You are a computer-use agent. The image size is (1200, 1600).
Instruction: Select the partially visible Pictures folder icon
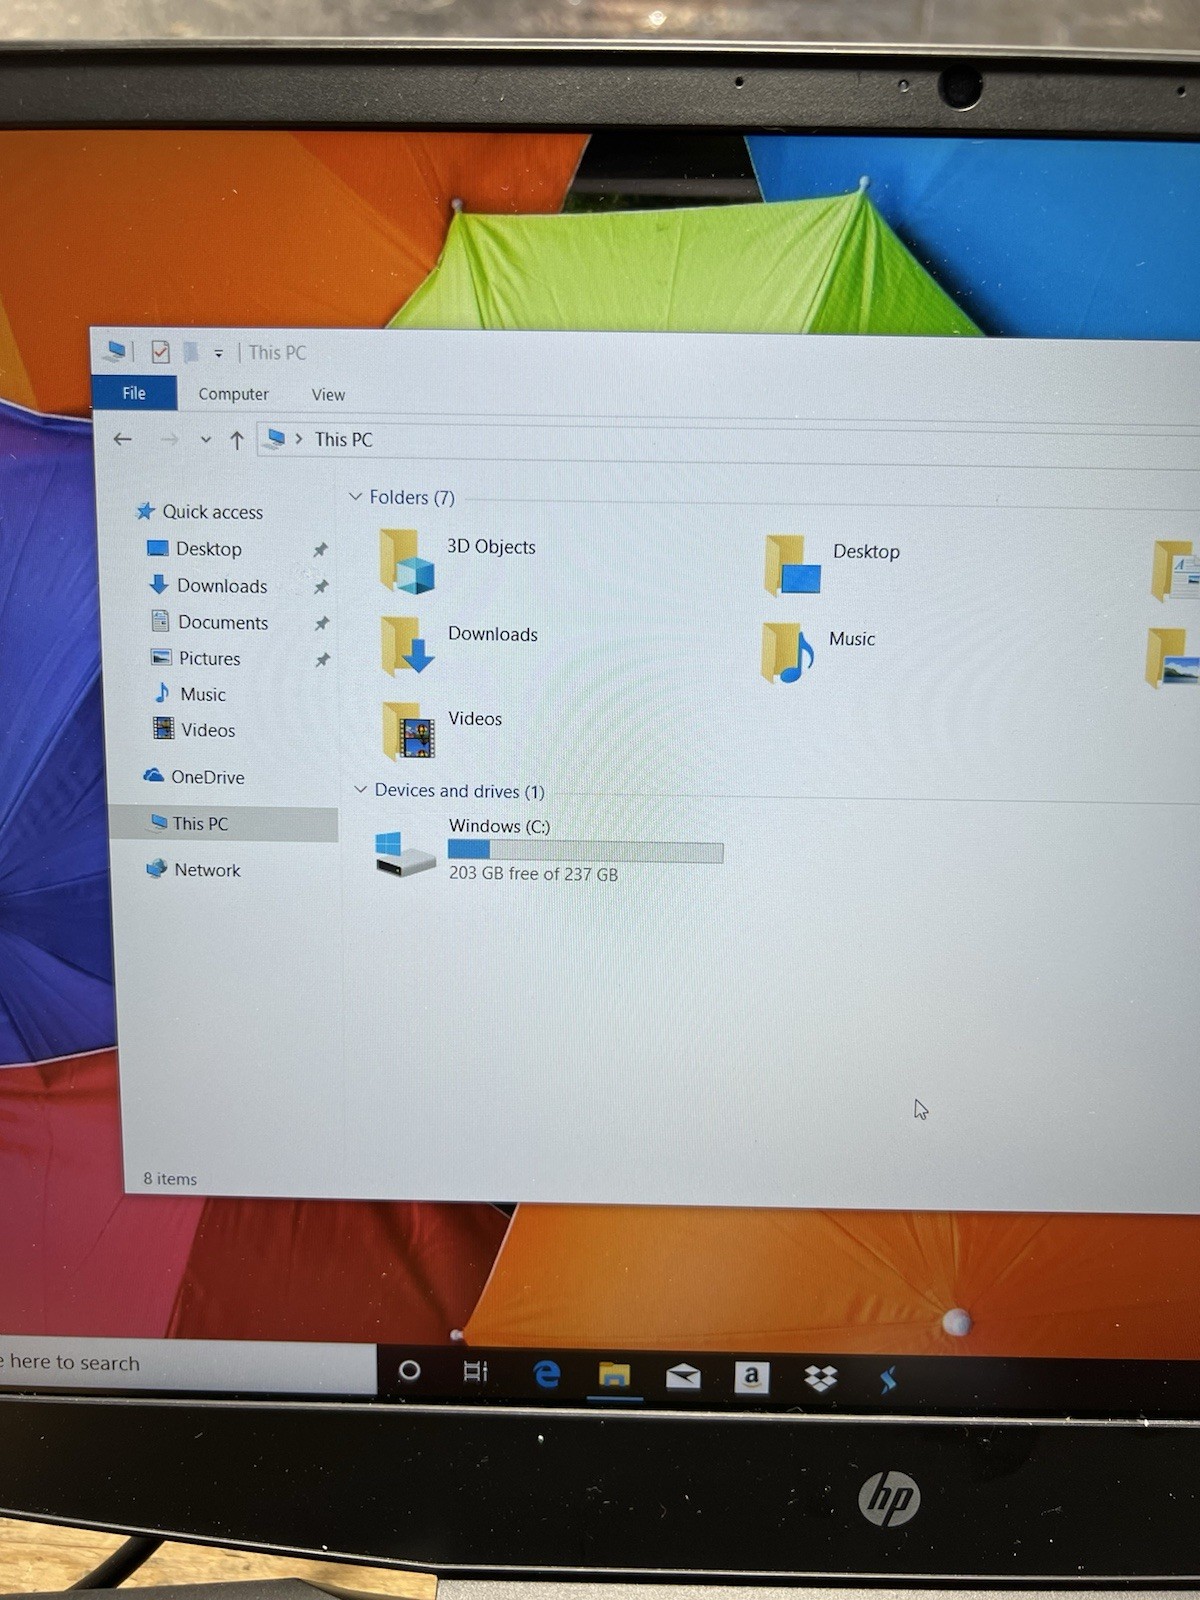[x=1172, y=657]
